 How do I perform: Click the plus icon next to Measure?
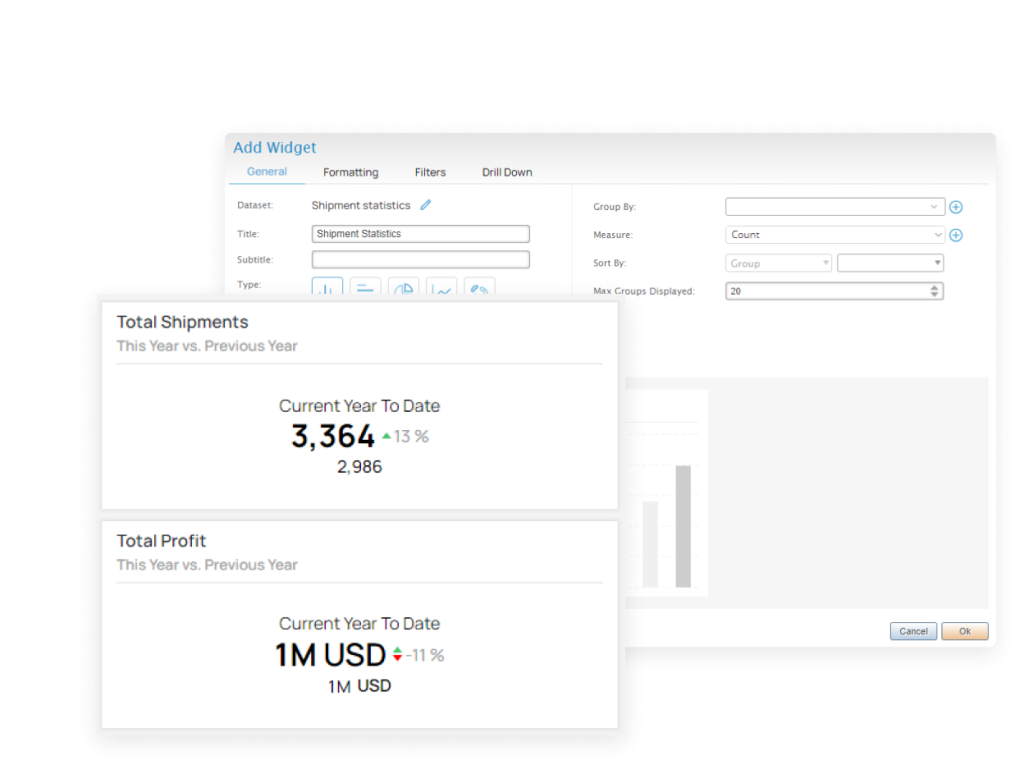[x=956, y=234]
